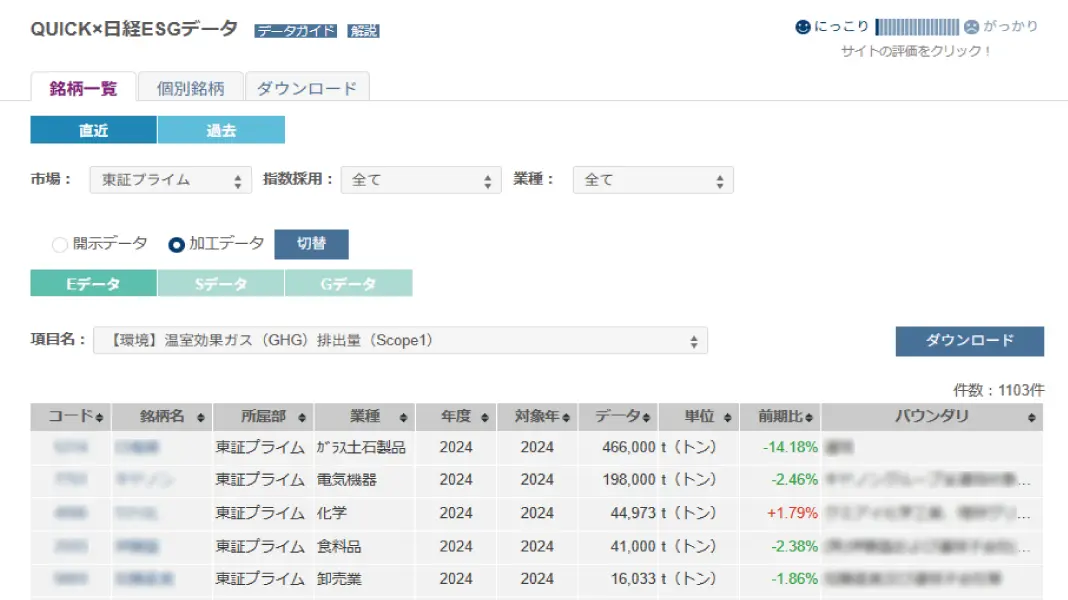
Task: Open the 項目名 dropdown for GHG Scope1
Action: [x=400, y=341]
